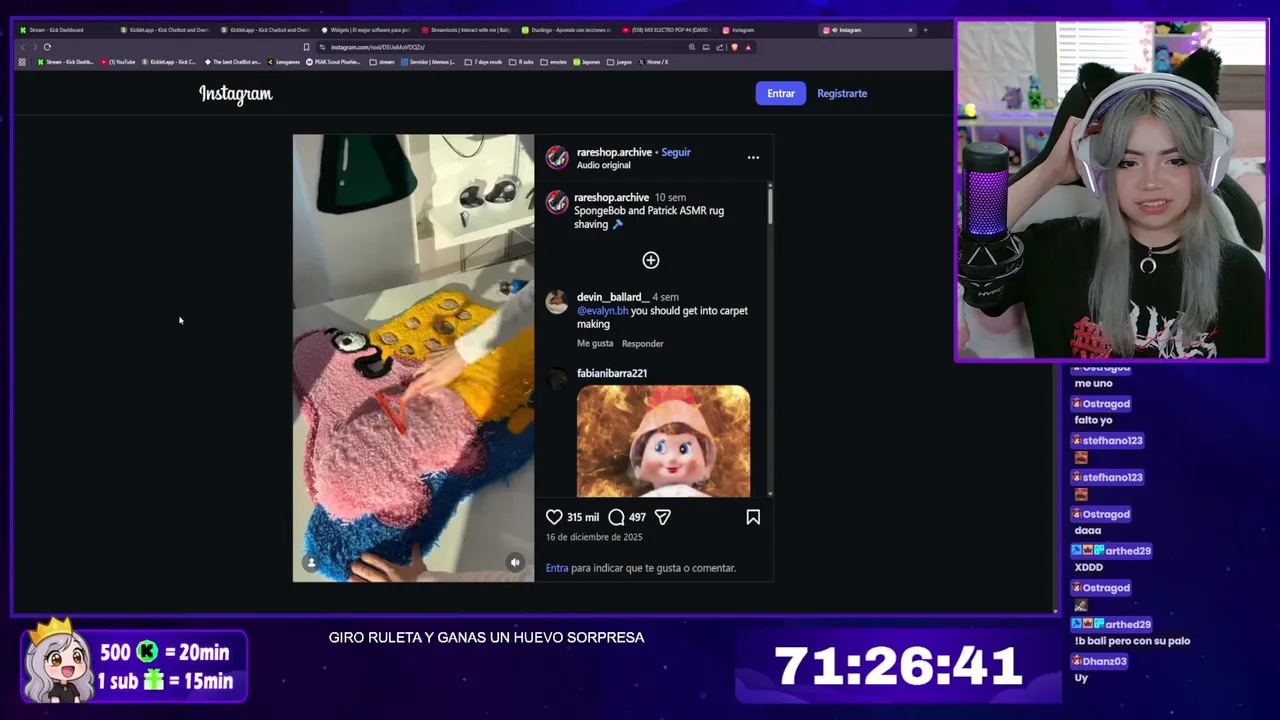Viewport: 1280px width, 720px height.
Task: Click the Instagram logo
Action: coord(236,94)
